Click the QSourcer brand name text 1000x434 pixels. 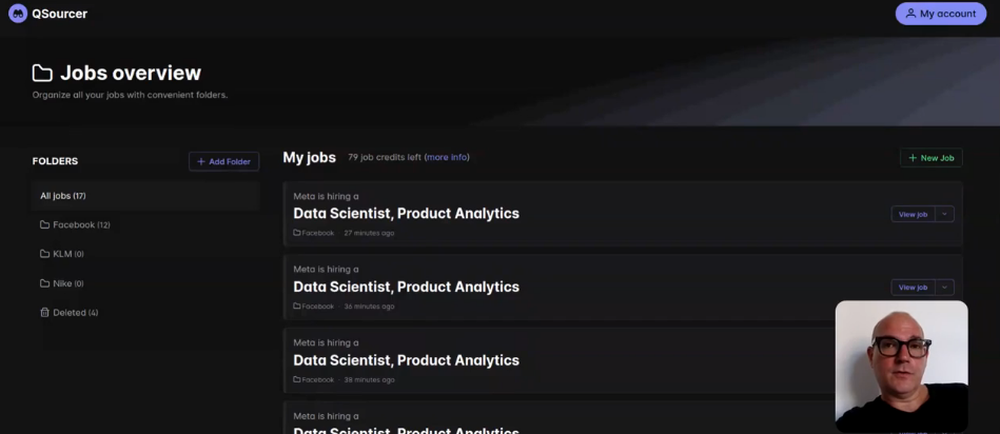click(x=59, y=13)
